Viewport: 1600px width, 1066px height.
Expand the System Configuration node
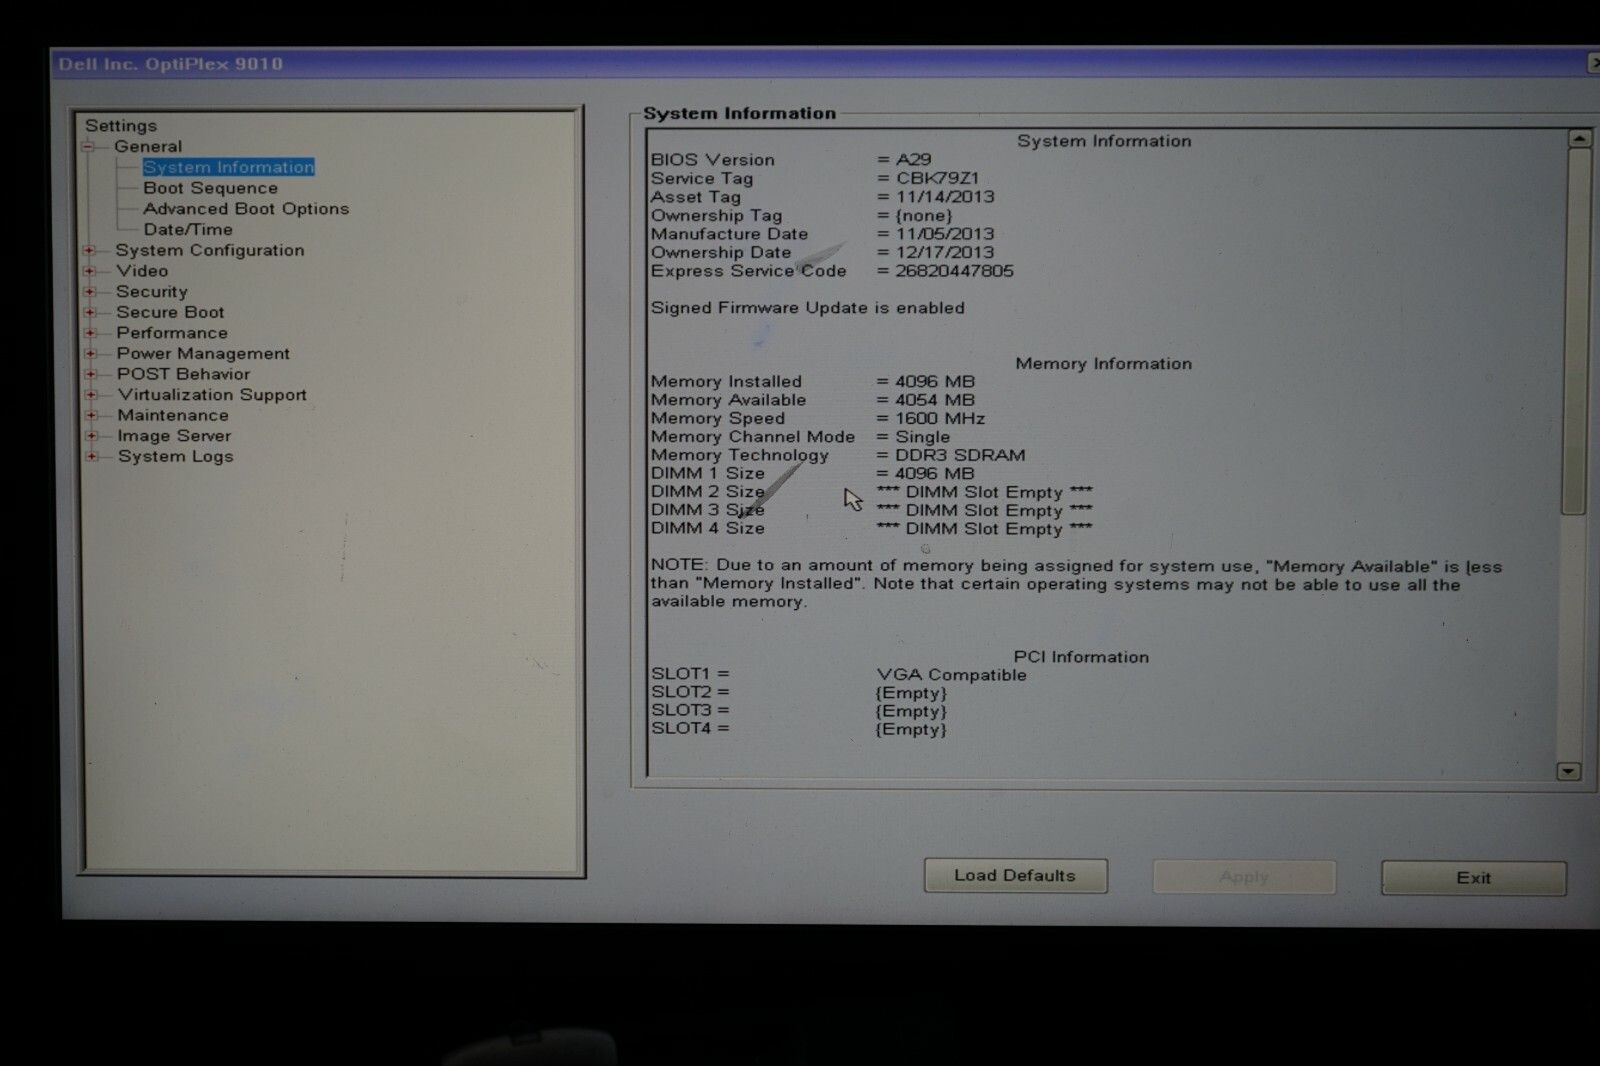[90, 250]
